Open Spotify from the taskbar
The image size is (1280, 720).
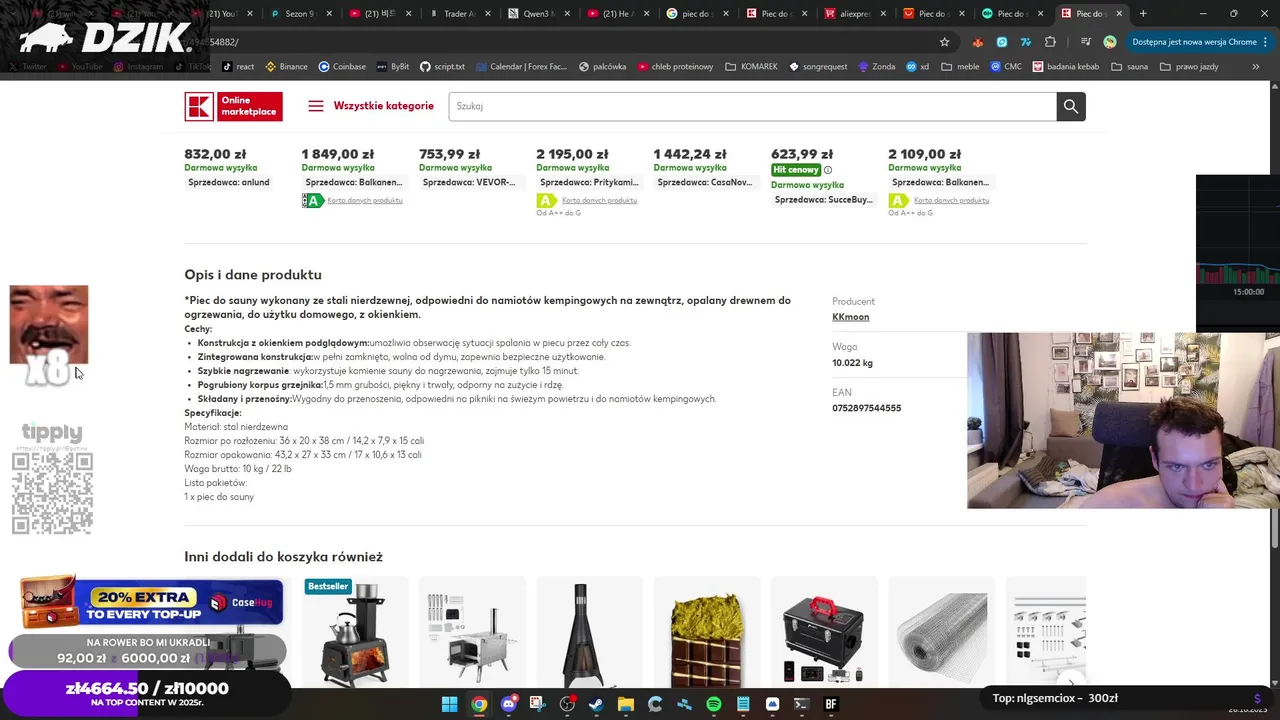click(x=714, y=704)
